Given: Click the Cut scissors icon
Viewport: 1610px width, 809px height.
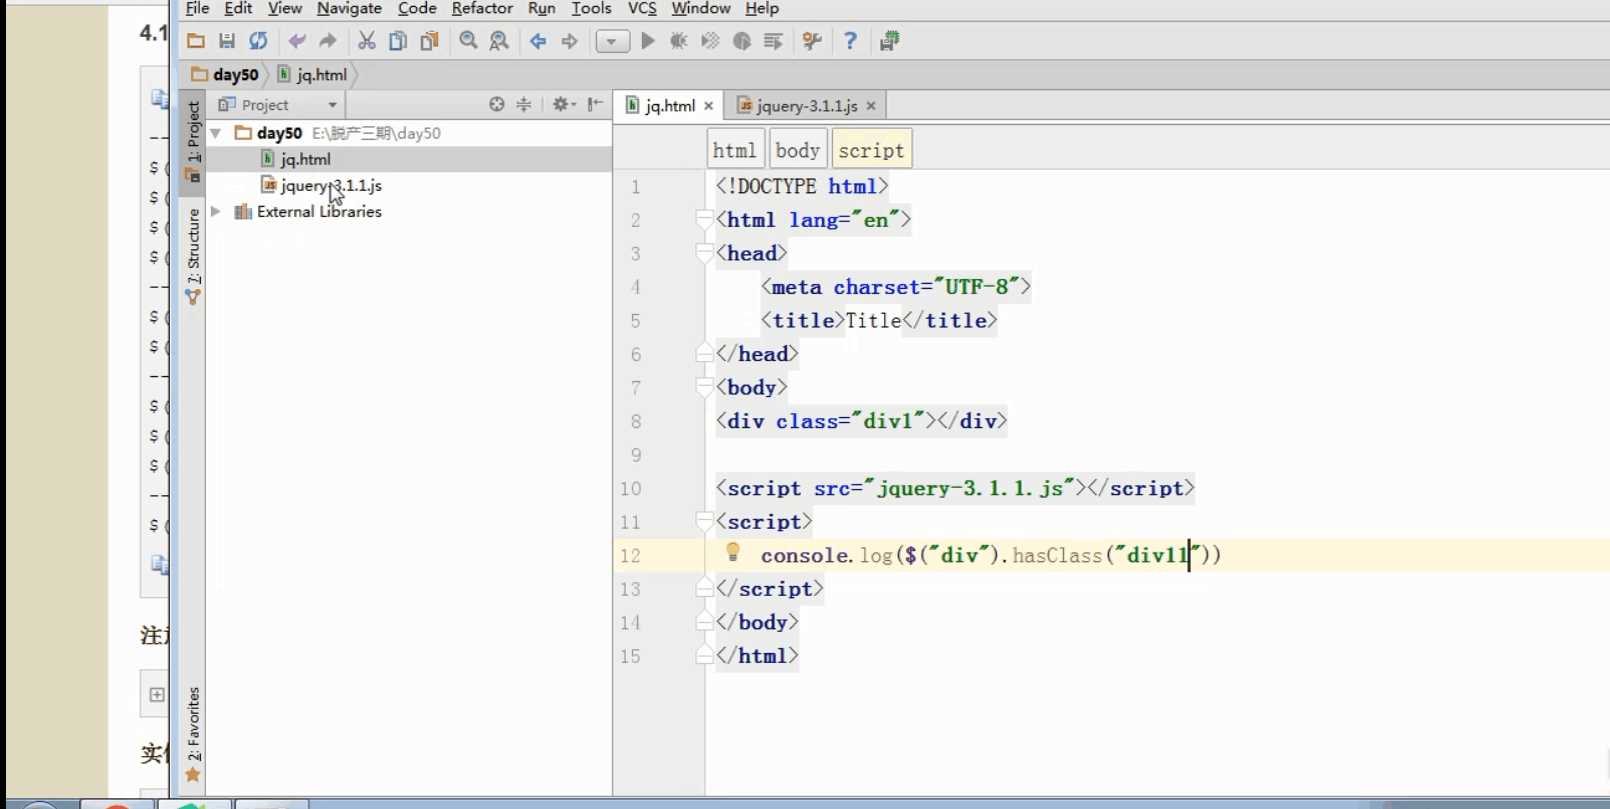Looking at the screenshot, I should [x=367, y=41].
